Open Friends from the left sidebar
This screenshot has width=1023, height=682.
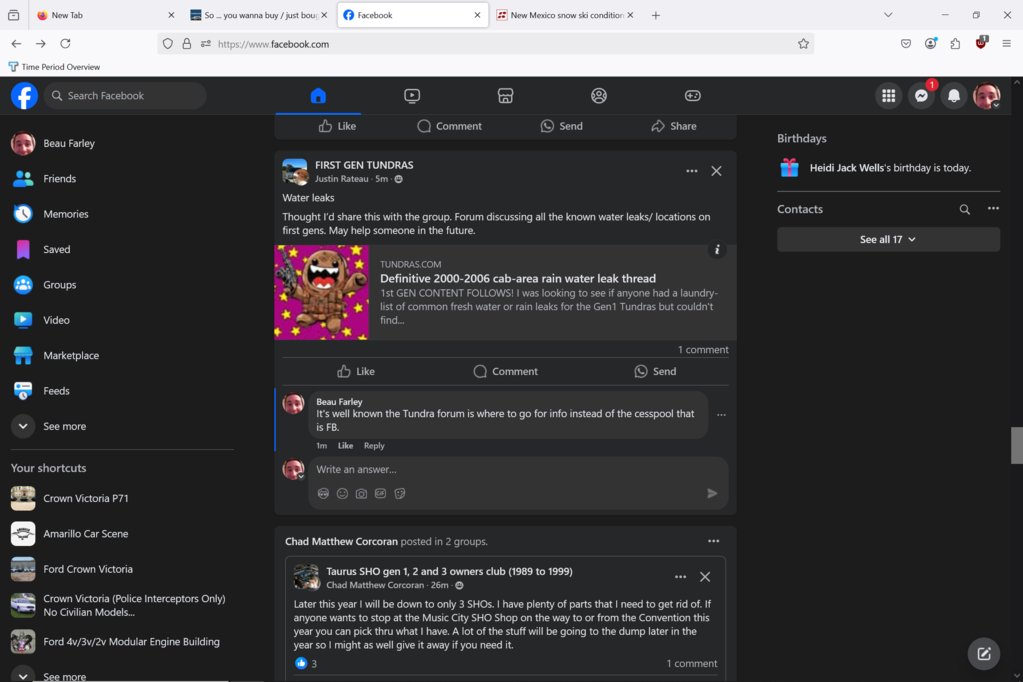pyautogui.click(x=122, y=179)
